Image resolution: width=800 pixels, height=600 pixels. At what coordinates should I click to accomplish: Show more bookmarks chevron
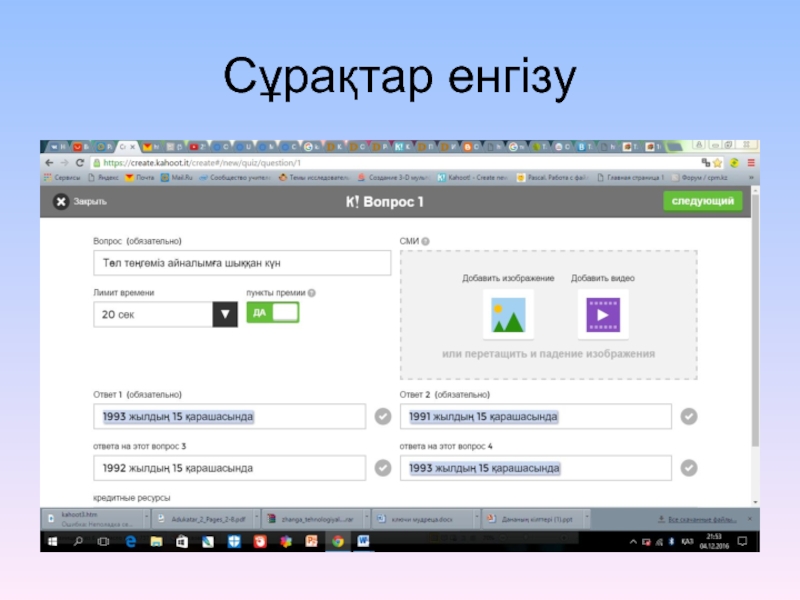point(751,178)
